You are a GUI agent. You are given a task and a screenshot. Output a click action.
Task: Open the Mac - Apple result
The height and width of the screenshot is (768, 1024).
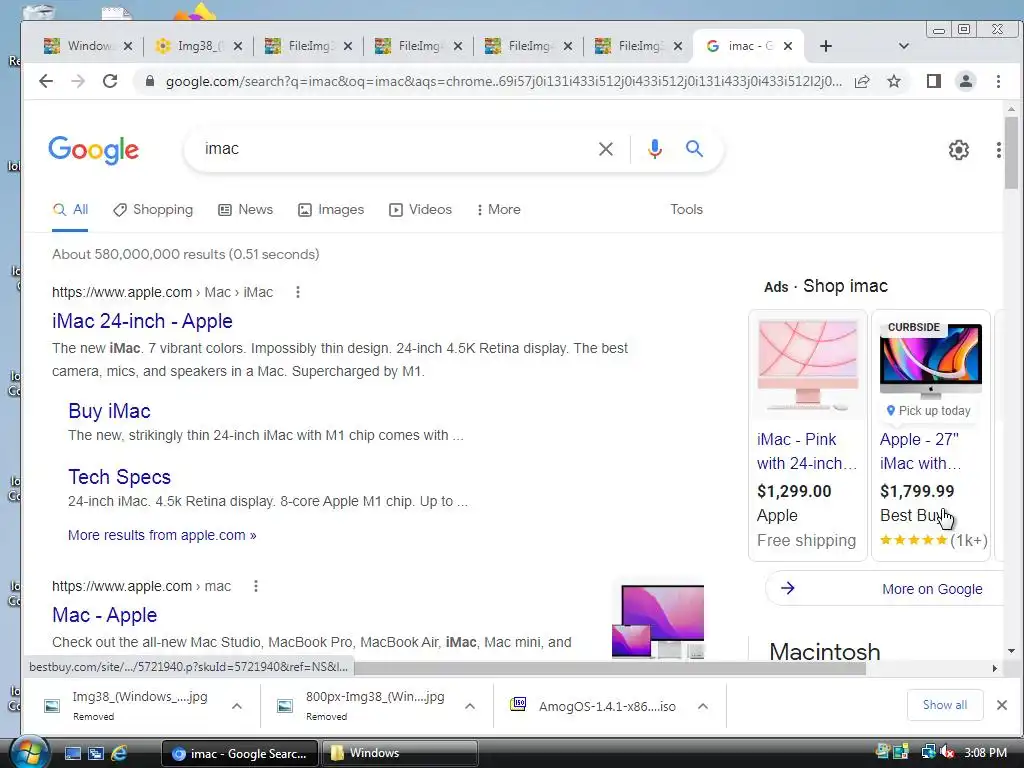[x=104, y=615]
